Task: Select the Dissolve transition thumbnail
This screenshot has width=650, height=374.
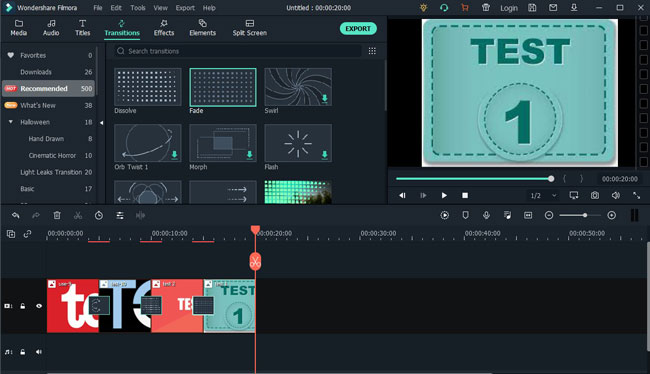Action: [x=148, y=87]
